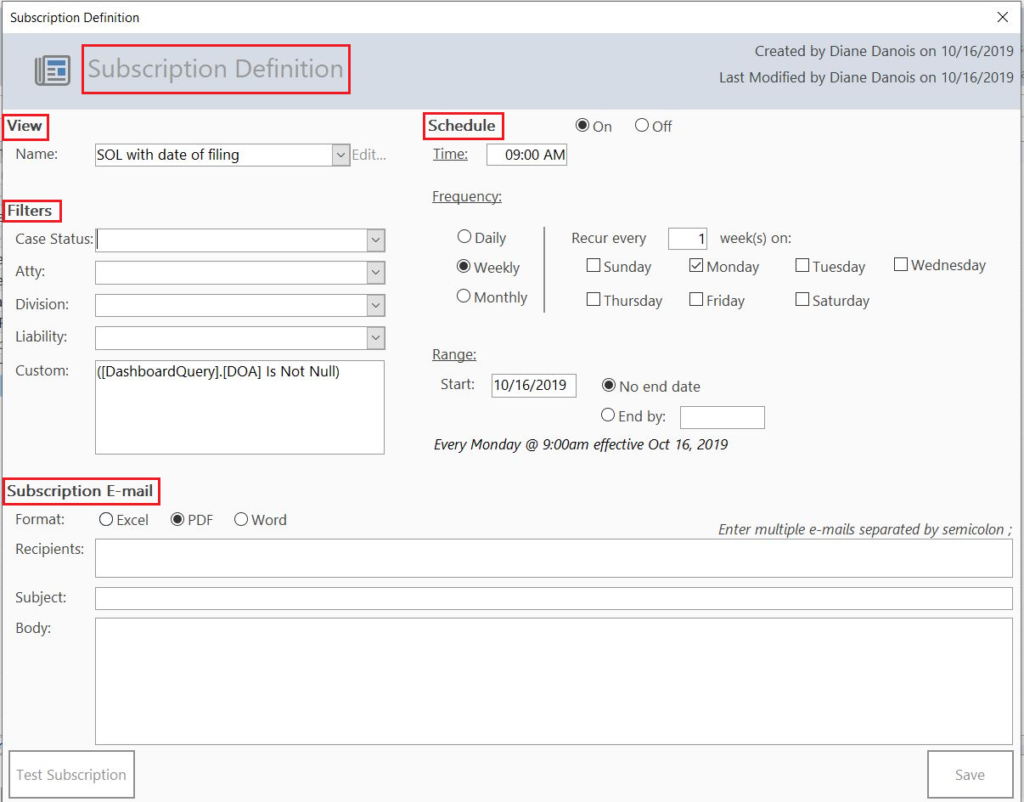Click the Frequency label link

(467, 196)
